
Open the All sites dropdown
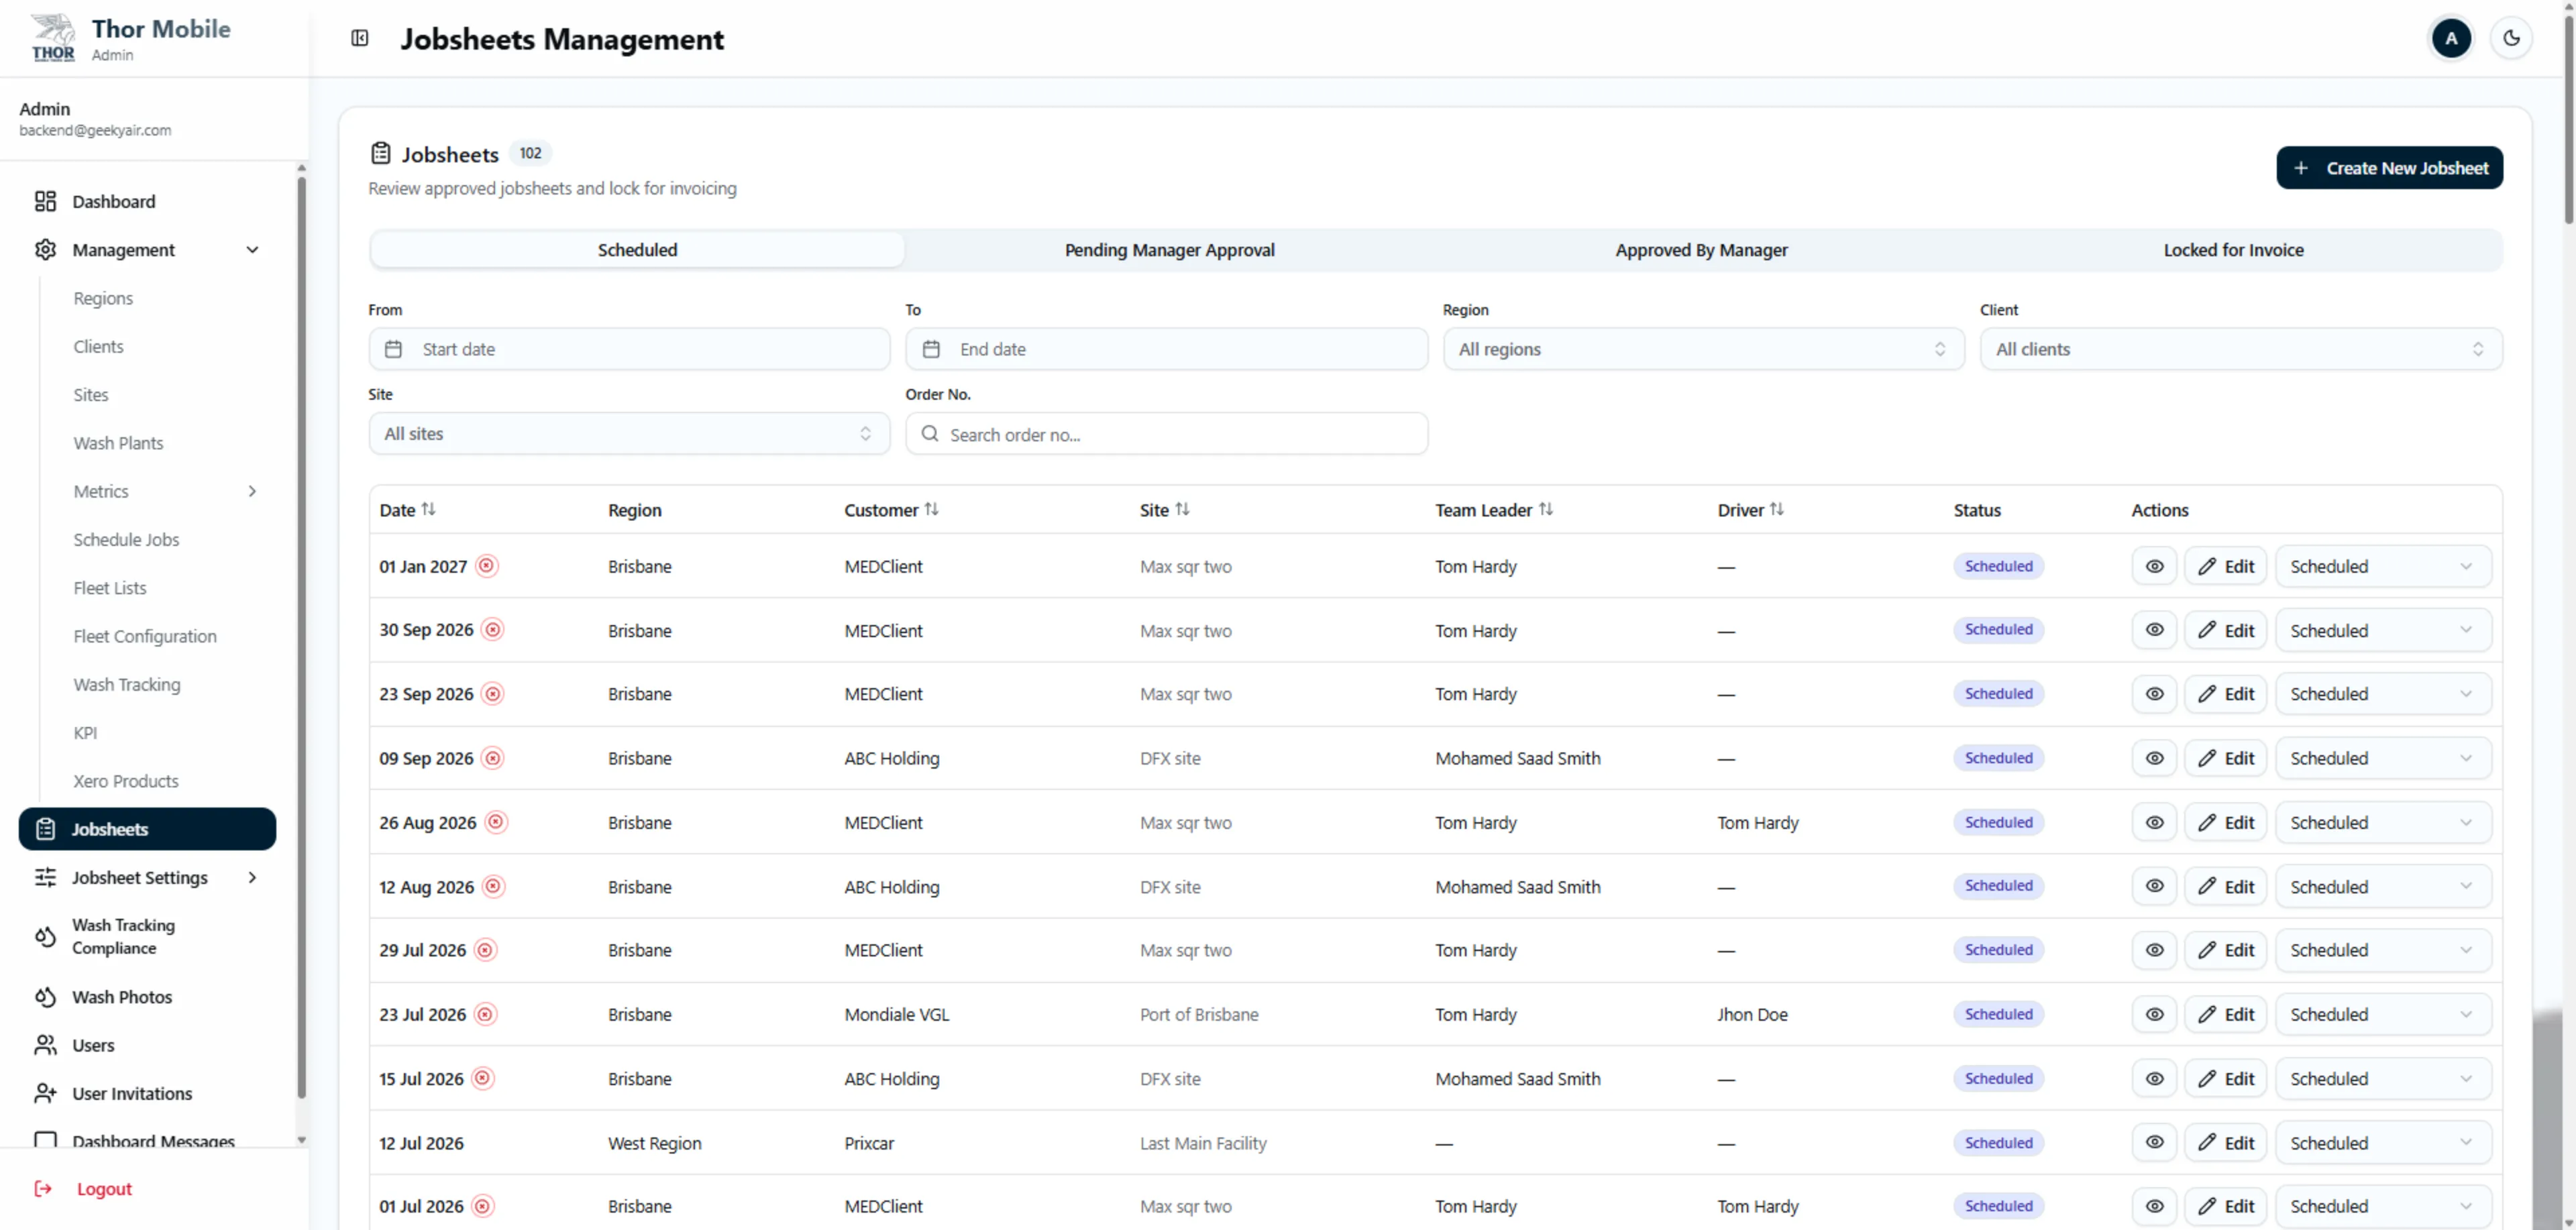[x=629, y=434]
